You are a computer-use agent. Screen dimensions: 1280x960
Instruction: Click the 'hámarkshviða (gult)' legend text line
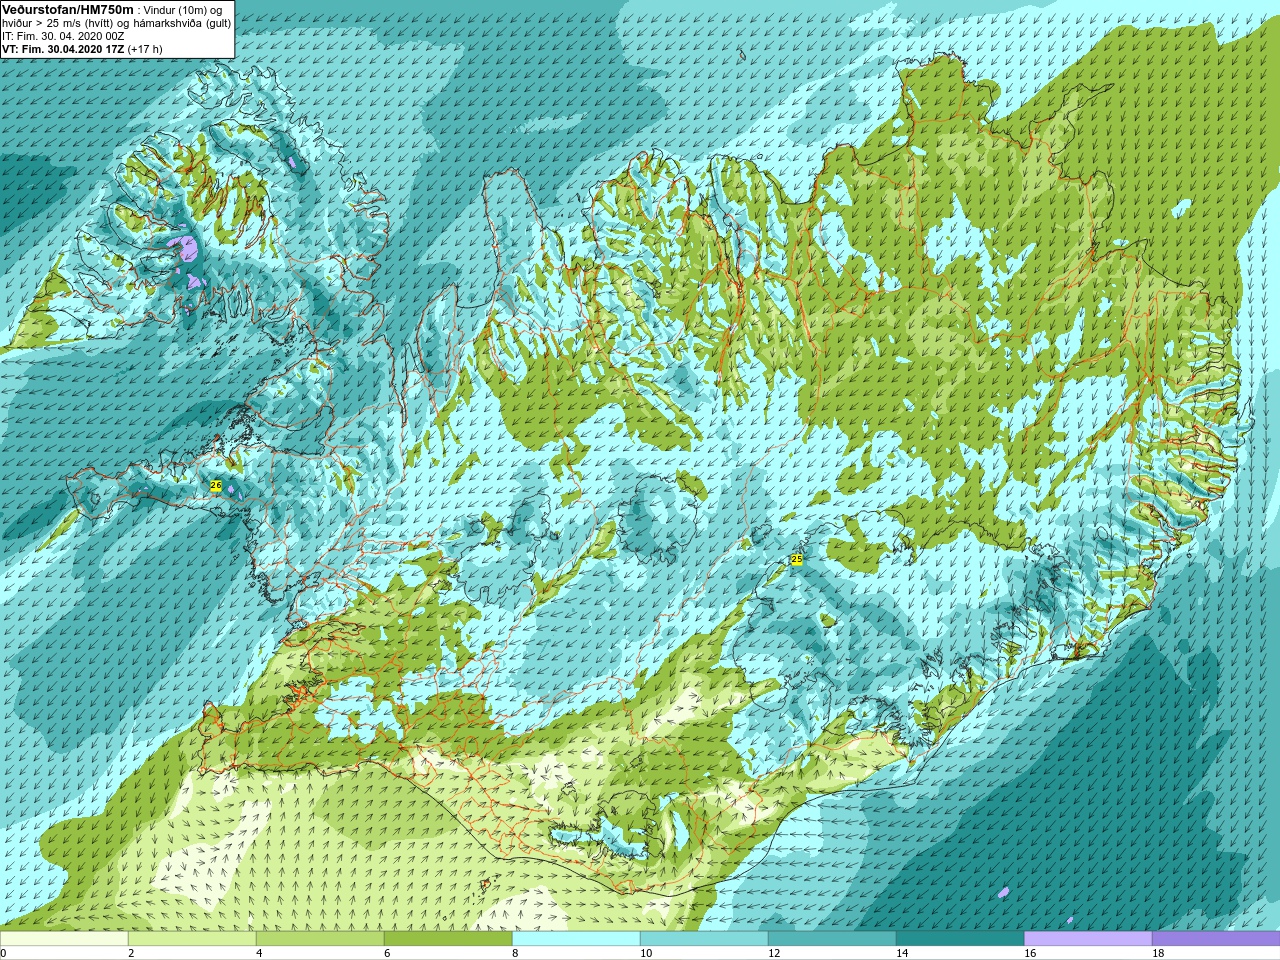point(180,22)
